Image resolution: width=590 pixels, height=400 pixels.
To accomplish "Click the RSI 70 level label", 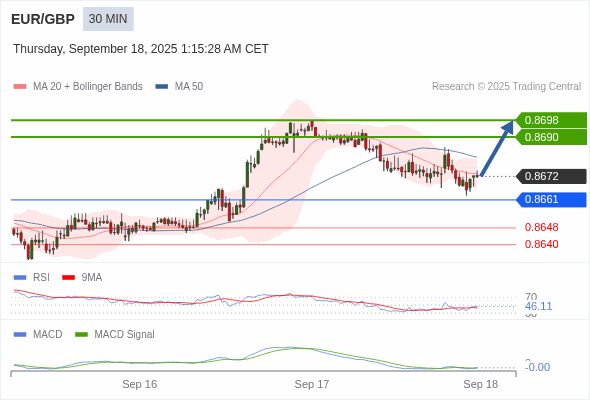I will point(531,297).
